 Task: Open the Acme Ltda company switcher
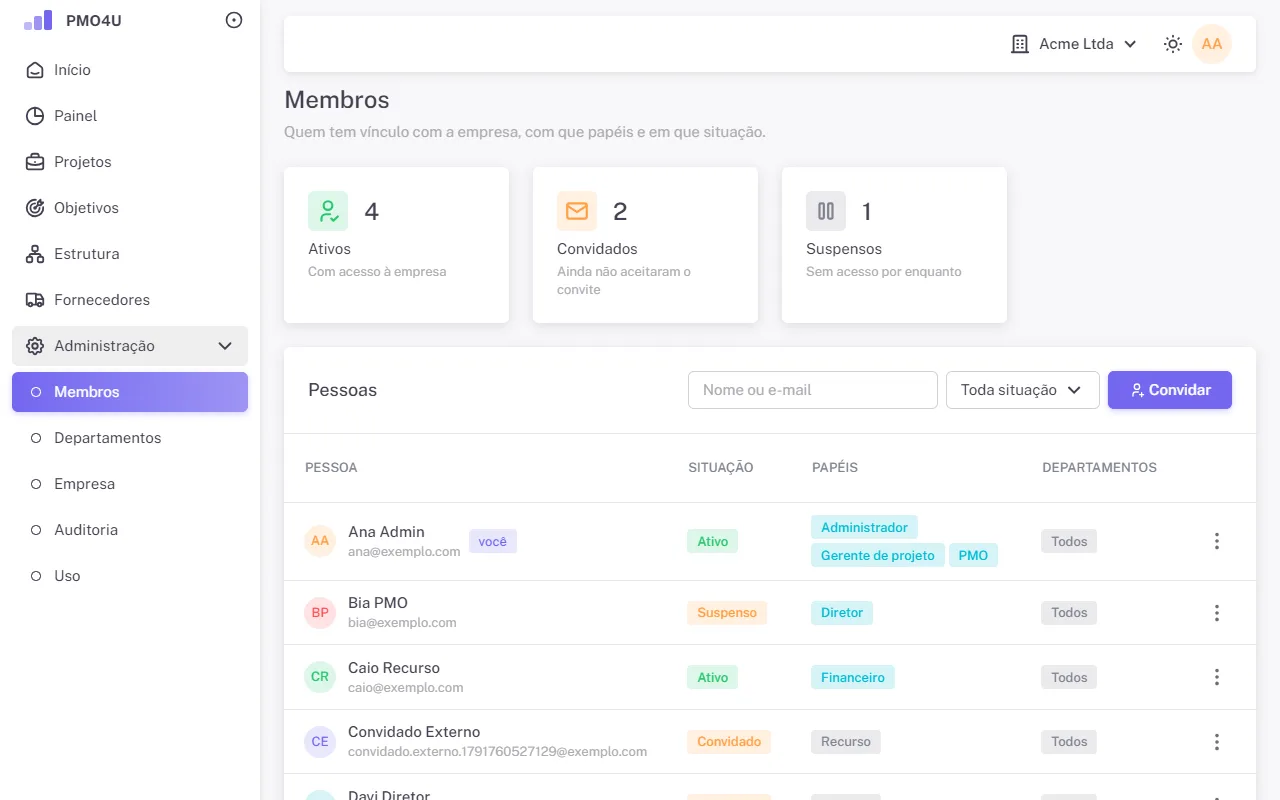[x=1074, y=44]
